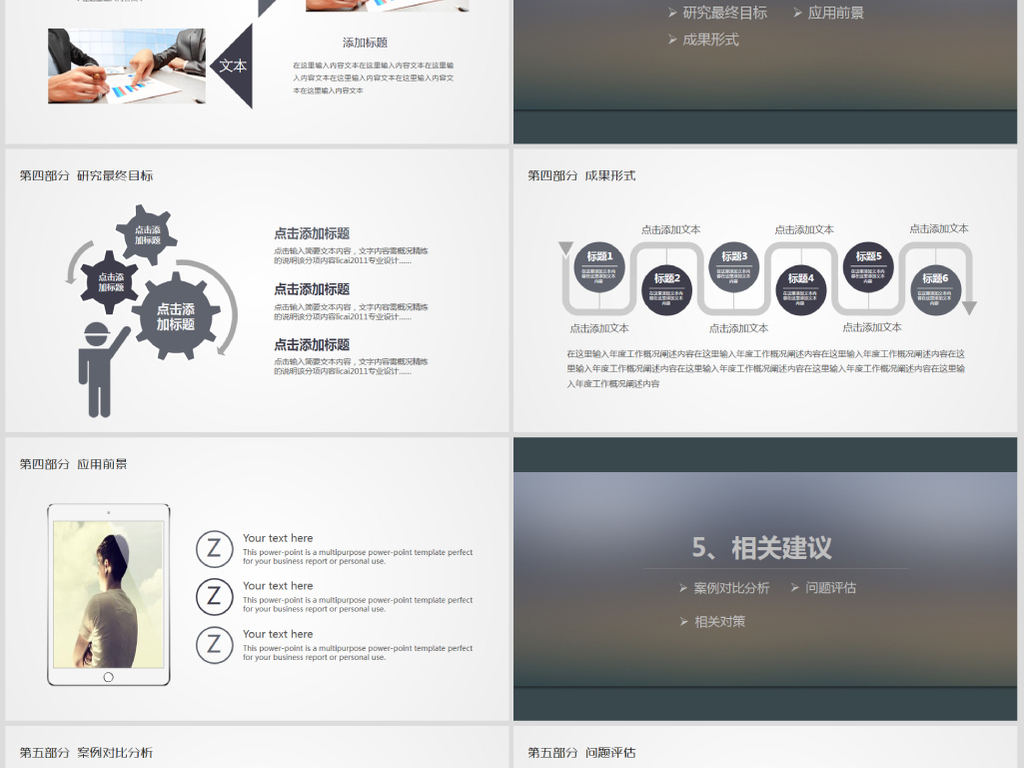Select the 标题1 circle in the timeline

[x=599, y=267]
